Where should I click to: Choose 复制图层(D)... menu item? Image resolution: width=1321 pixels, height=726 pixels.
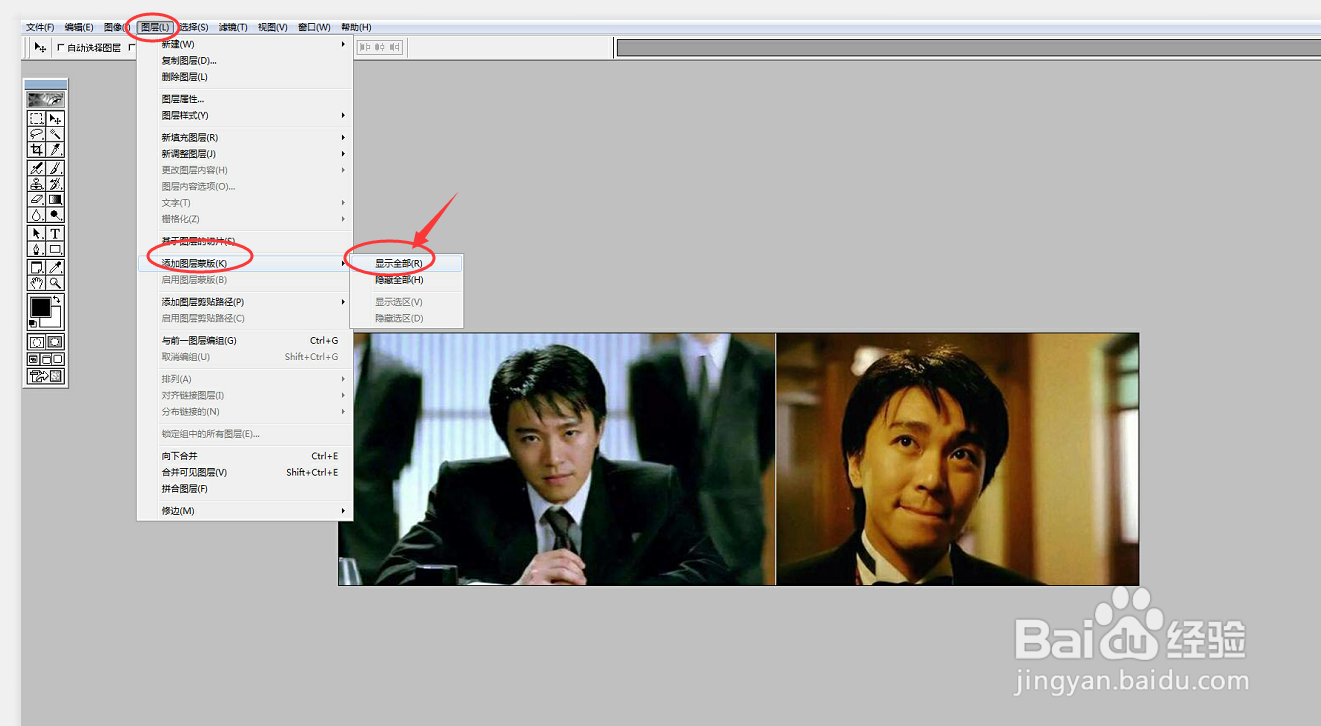(x=245, y=60)
